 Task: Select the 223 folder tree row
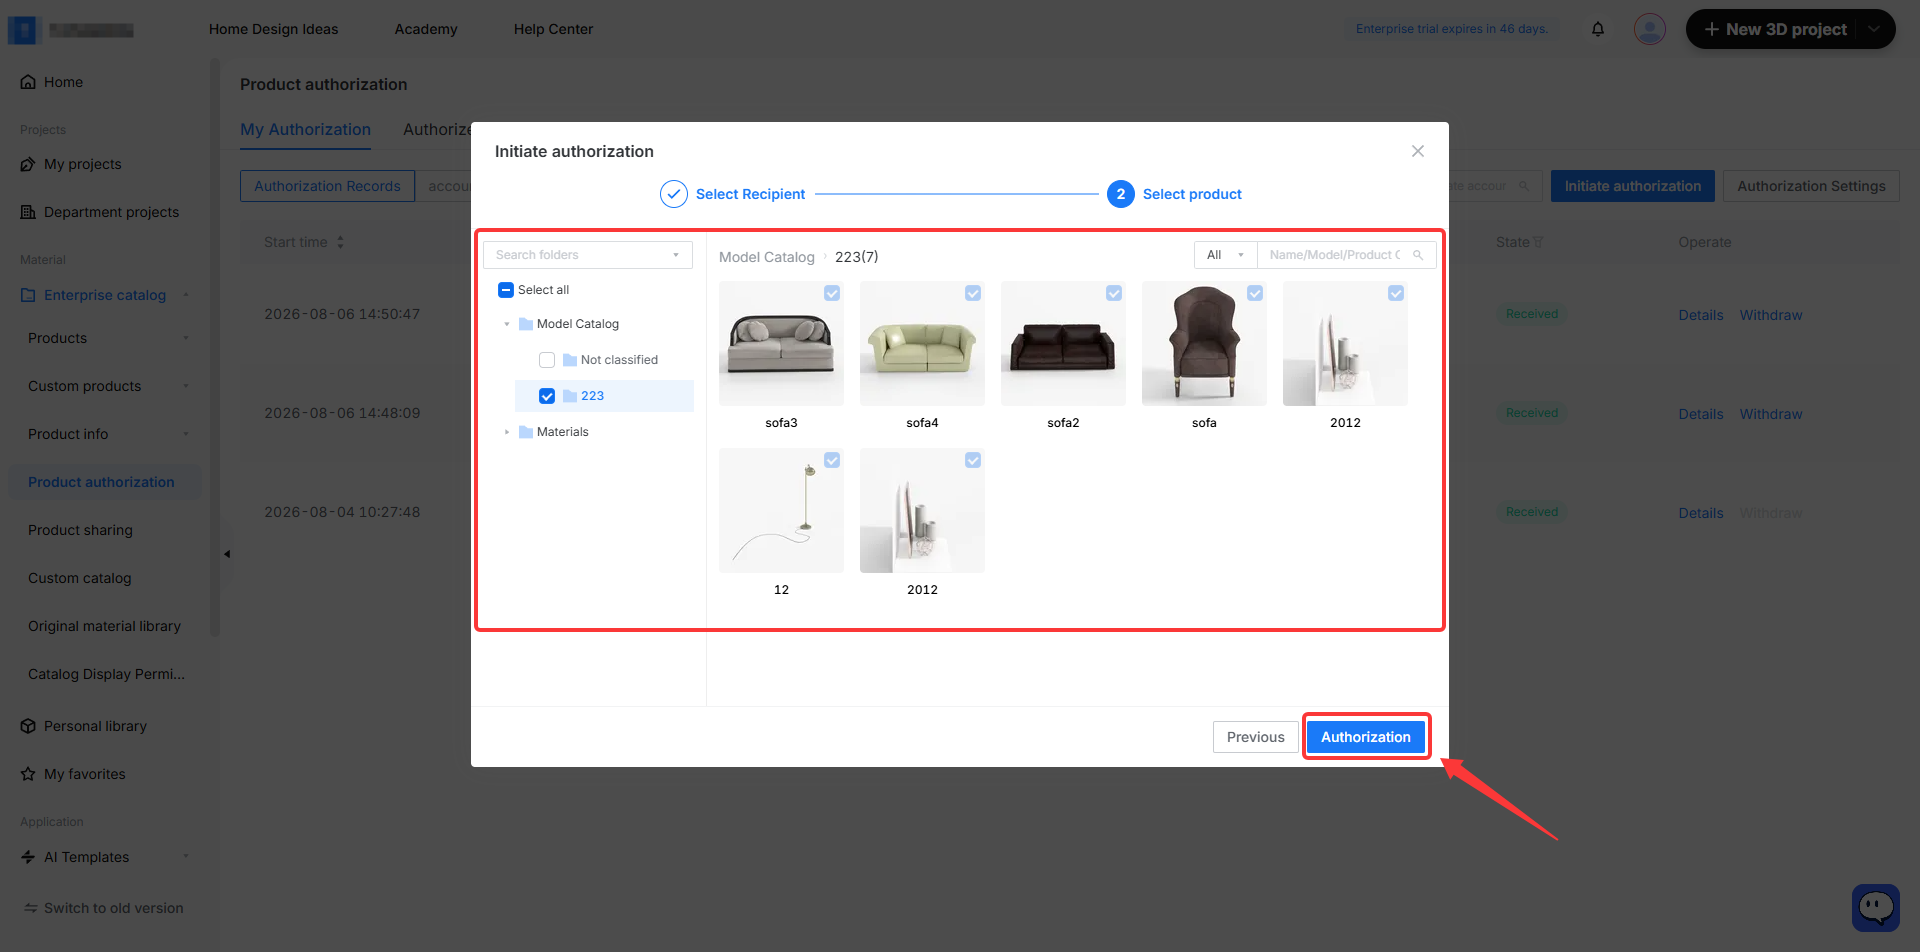click(604, 396)
